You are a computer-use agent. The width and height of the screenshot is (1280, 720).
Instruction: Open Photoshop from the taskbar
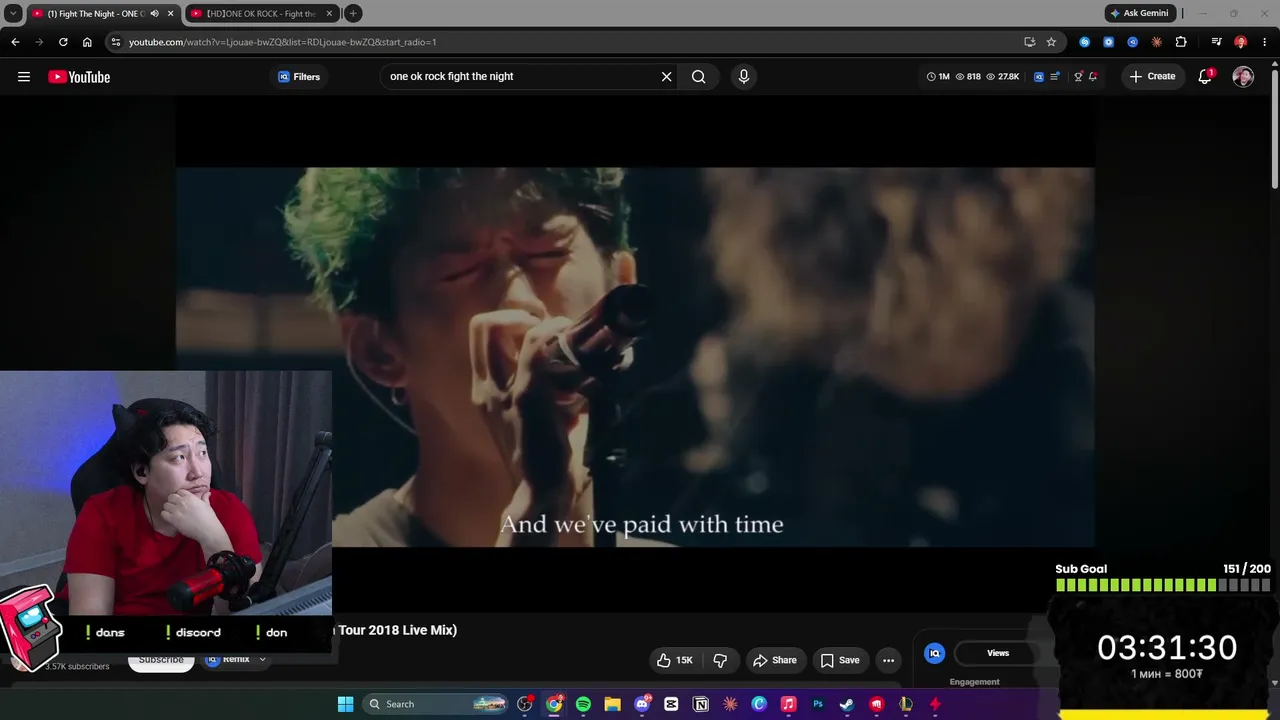pyautogui.click(x=818, y=704)
